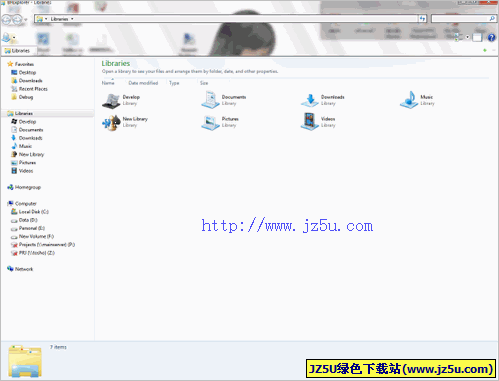The width and height of the screenshot is (499, 381).
Task: Open Personal (E:) drive
Action: [32, 228]
